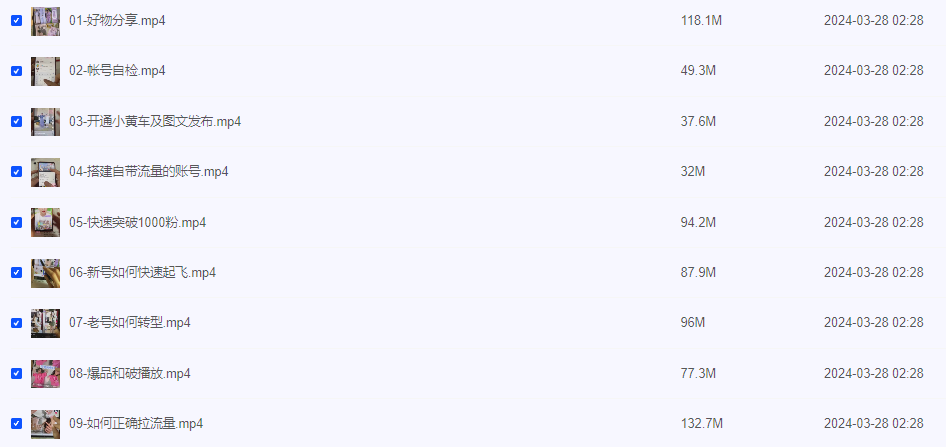
Task: Click the 08-爆品和破播放 pink thumbnail
Action: tap(45, 374)
